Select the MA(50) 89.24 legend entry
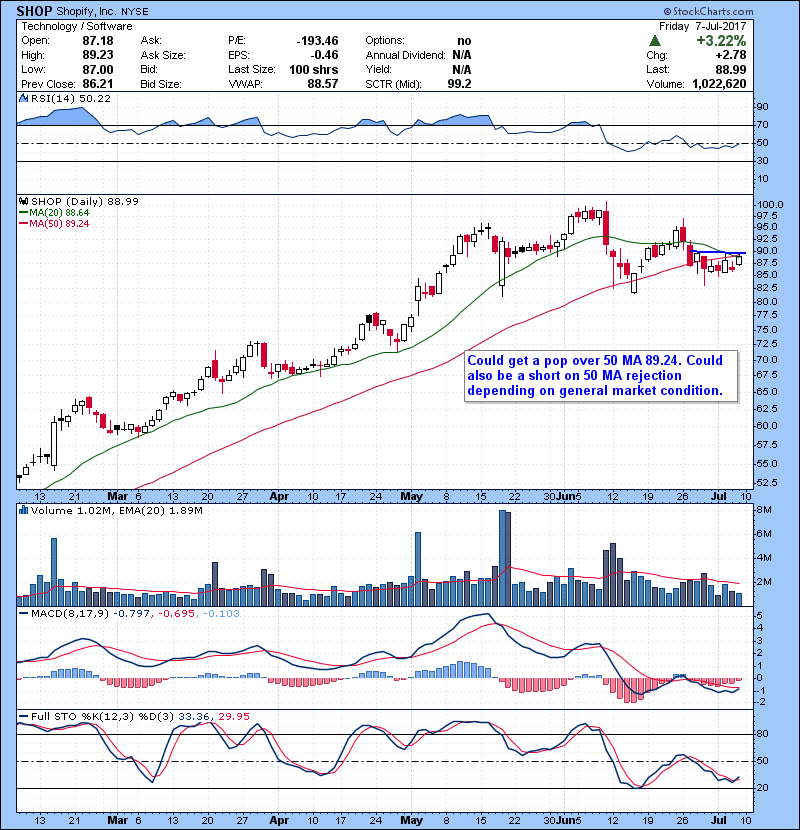 pos(54,223)
